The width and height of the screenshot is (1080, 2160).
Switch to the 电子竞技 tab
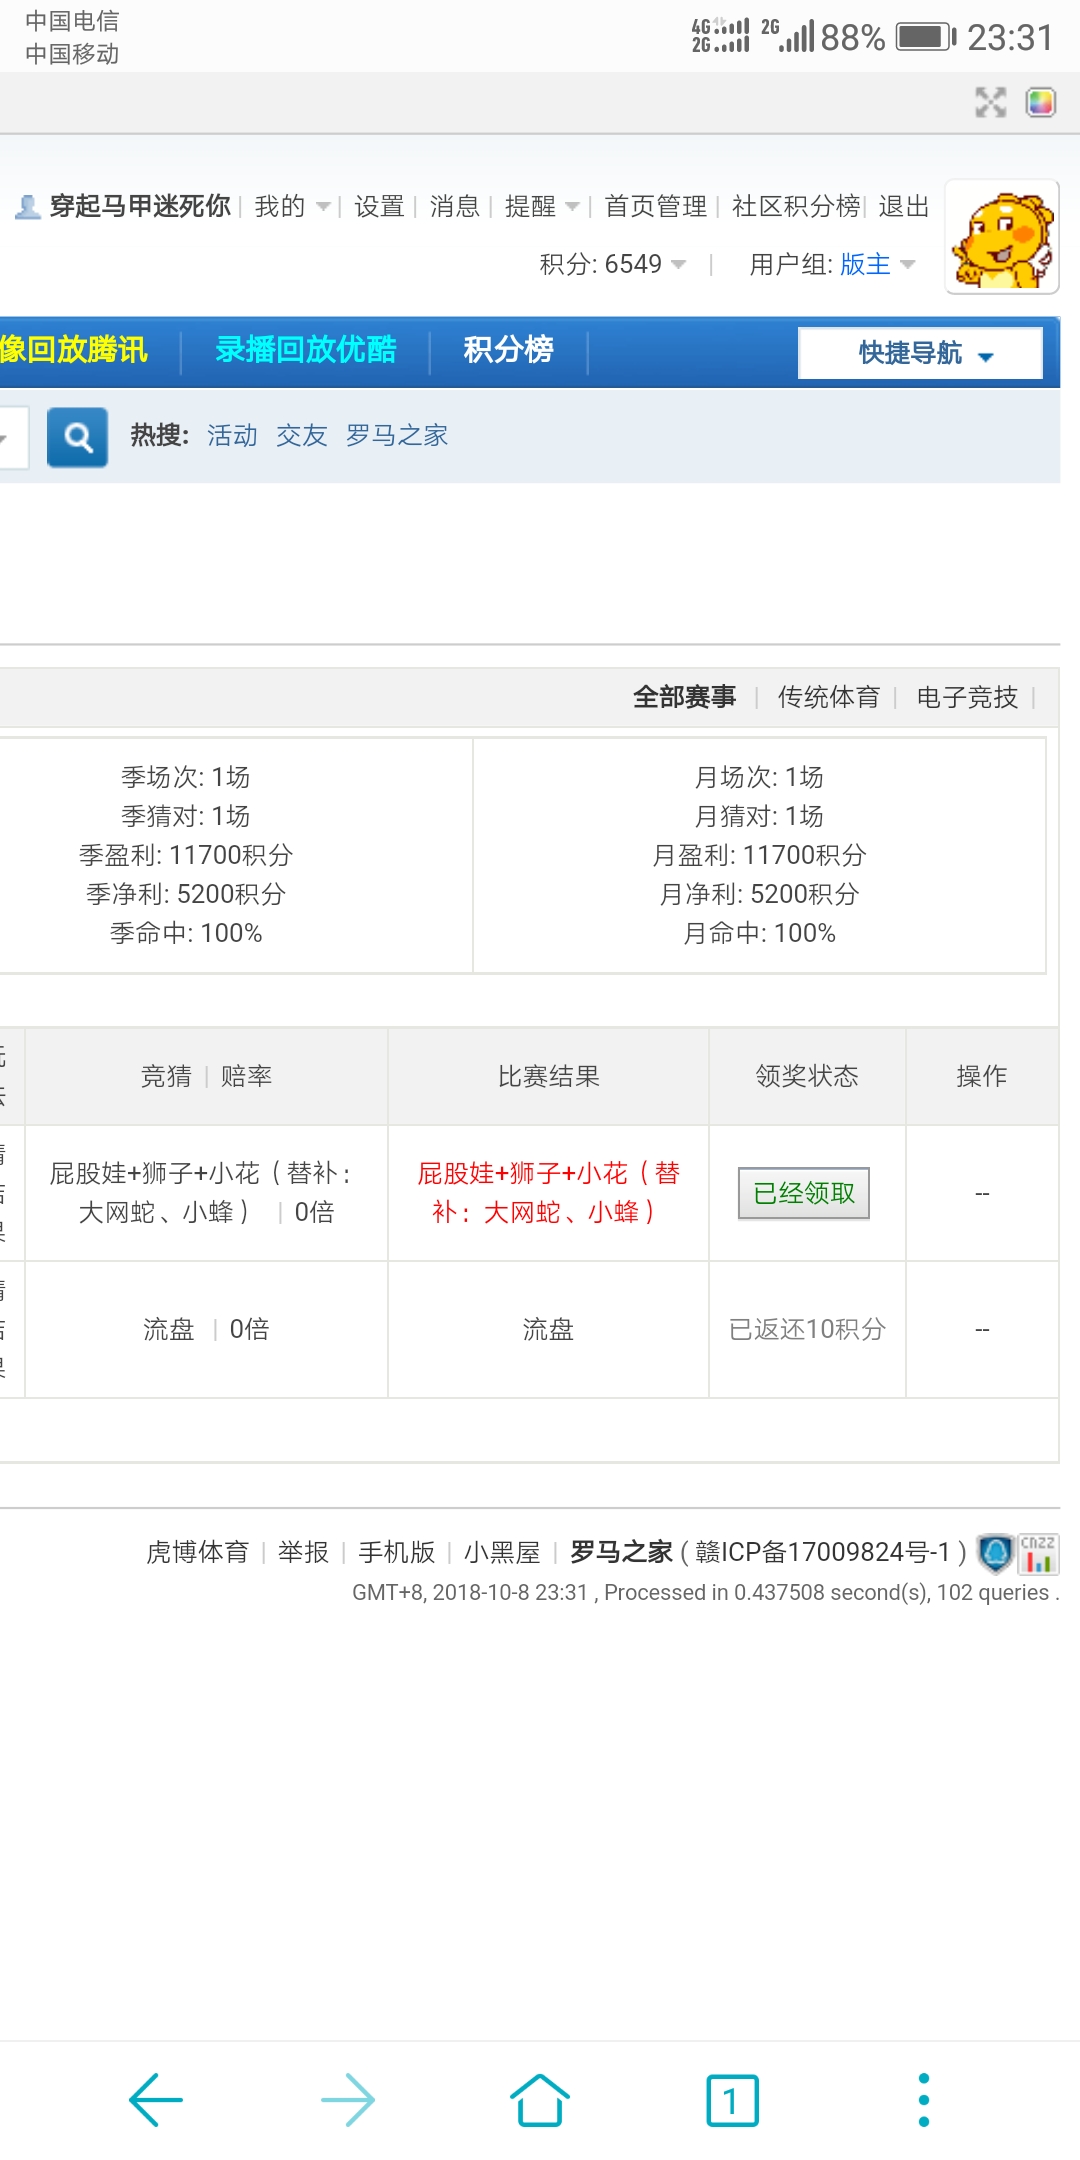tap(967, 697)
